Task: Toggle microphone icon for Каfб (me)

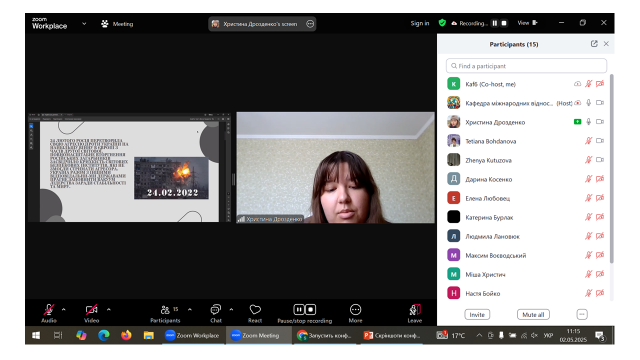Action: pos(588,84)
